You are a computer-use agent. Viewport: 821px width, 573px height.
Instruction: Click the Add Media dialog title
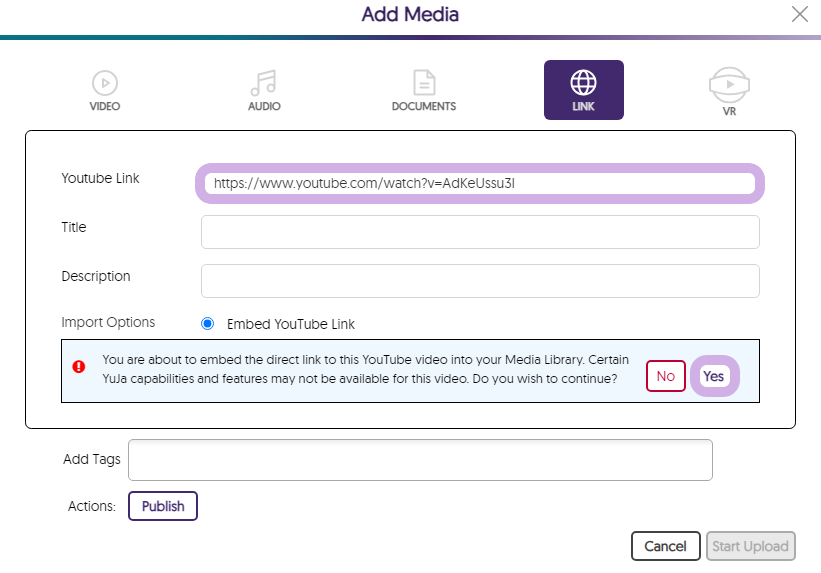click(x=410, y=14)
